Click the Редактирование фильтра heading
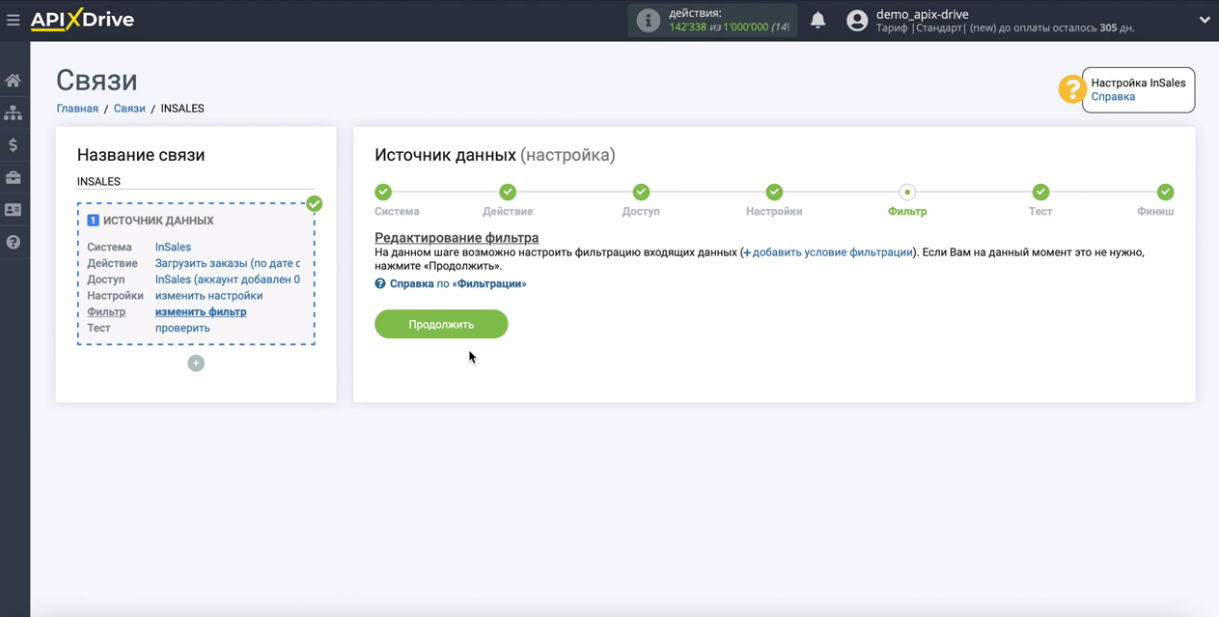 (457, 238)
